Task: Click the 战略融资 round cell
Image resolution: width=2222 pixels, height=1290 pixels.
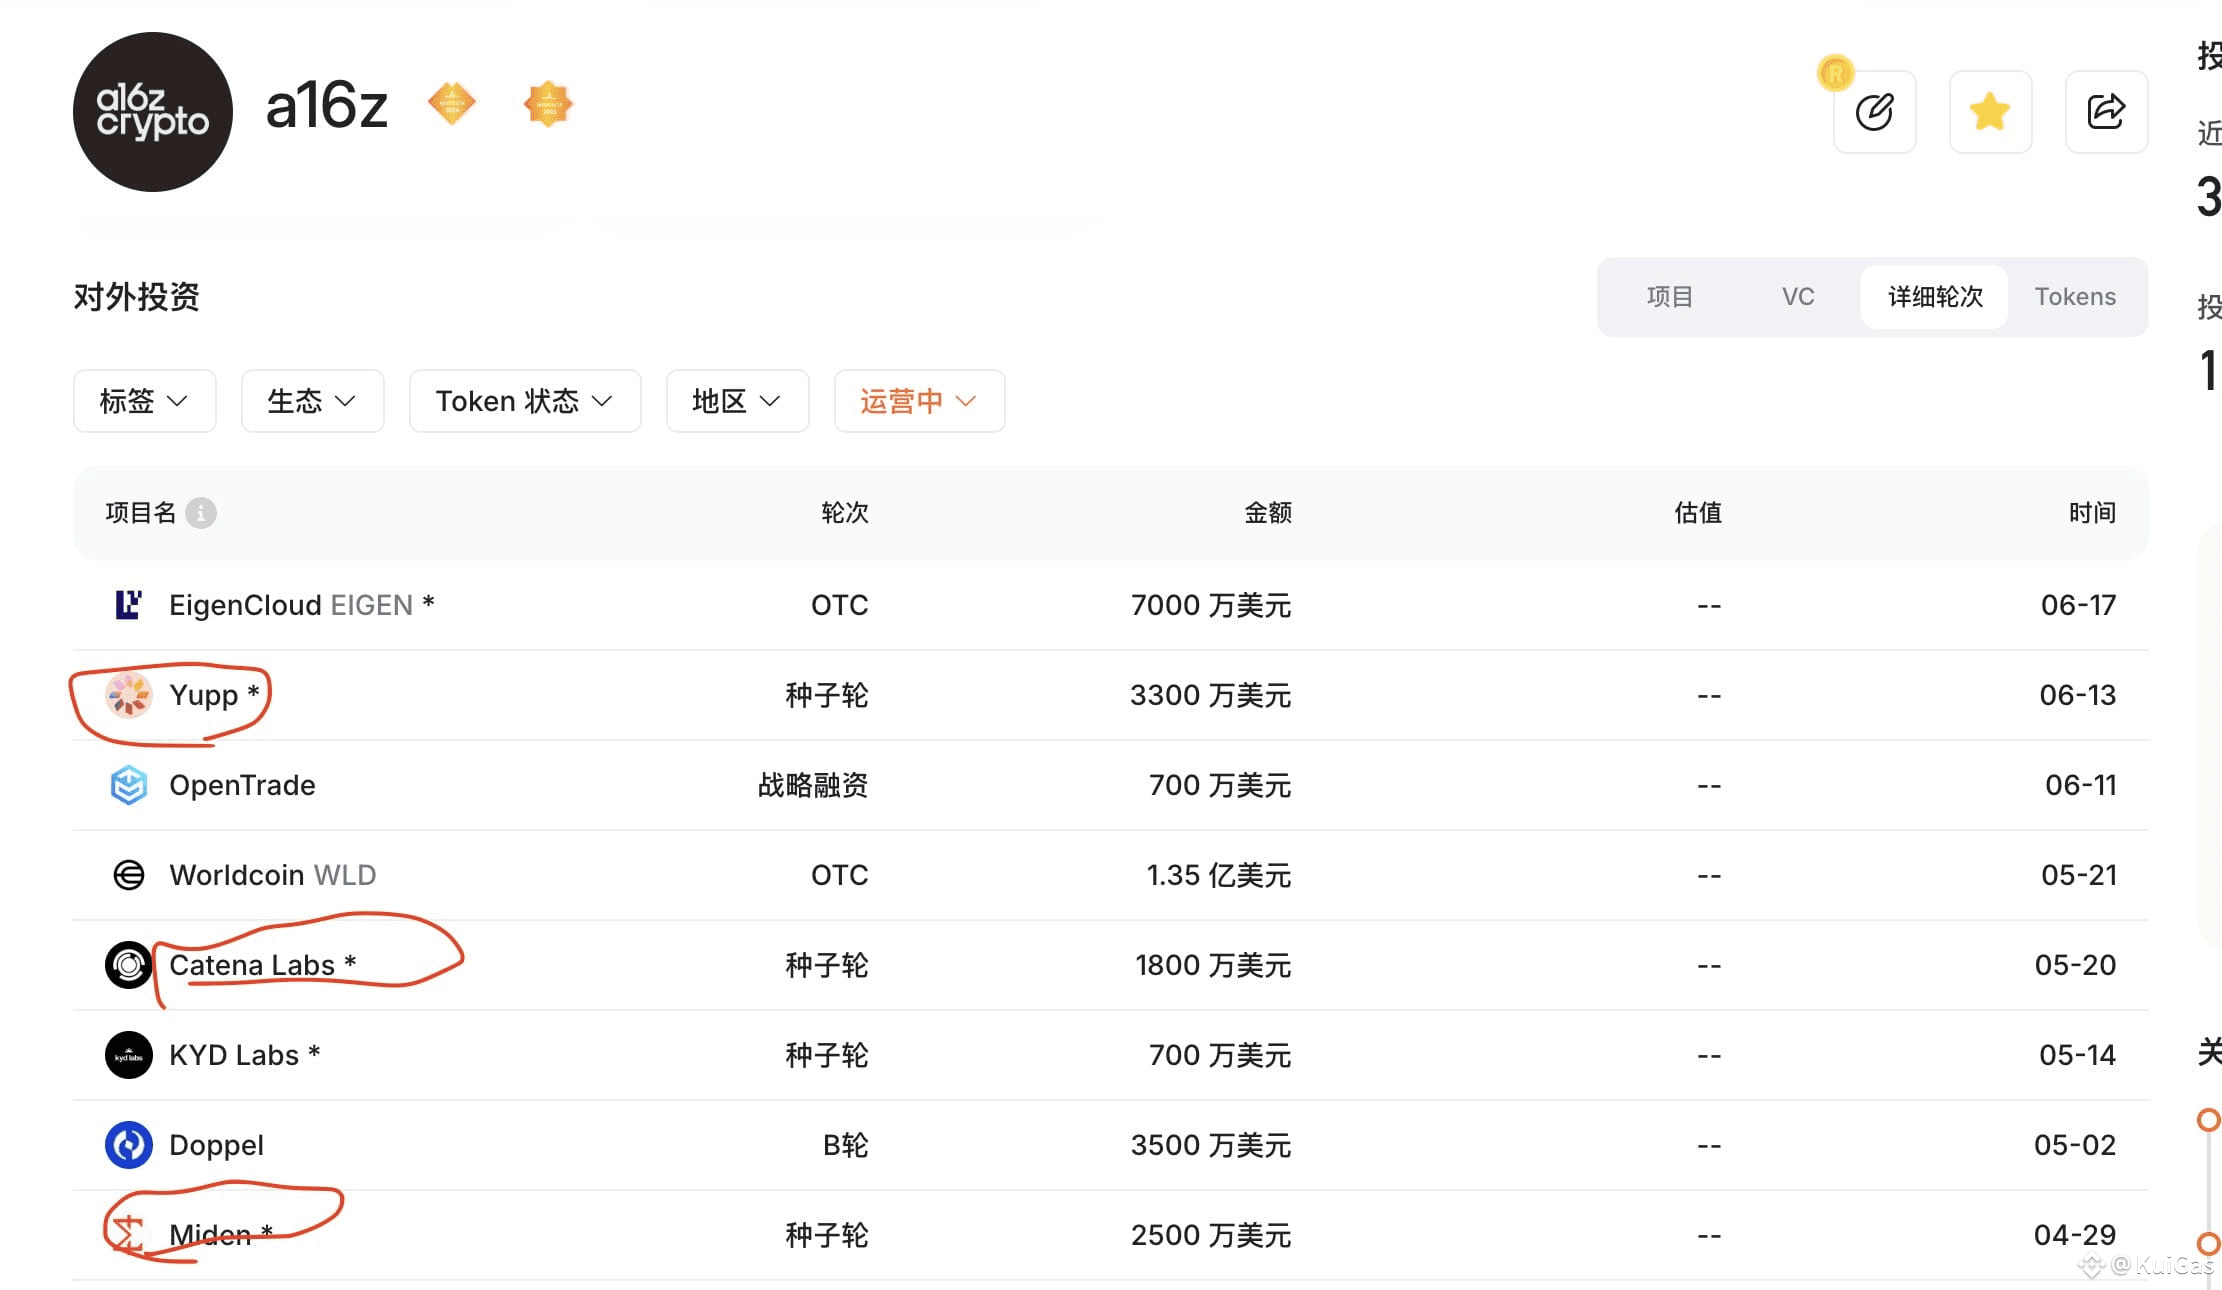Action: coord(813,785)
